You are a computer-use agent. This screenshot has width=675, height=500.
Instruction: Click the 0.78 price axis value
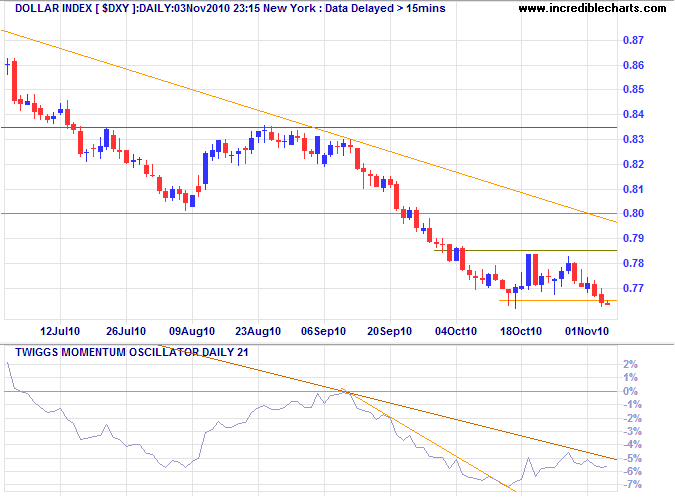pos(633,263)
